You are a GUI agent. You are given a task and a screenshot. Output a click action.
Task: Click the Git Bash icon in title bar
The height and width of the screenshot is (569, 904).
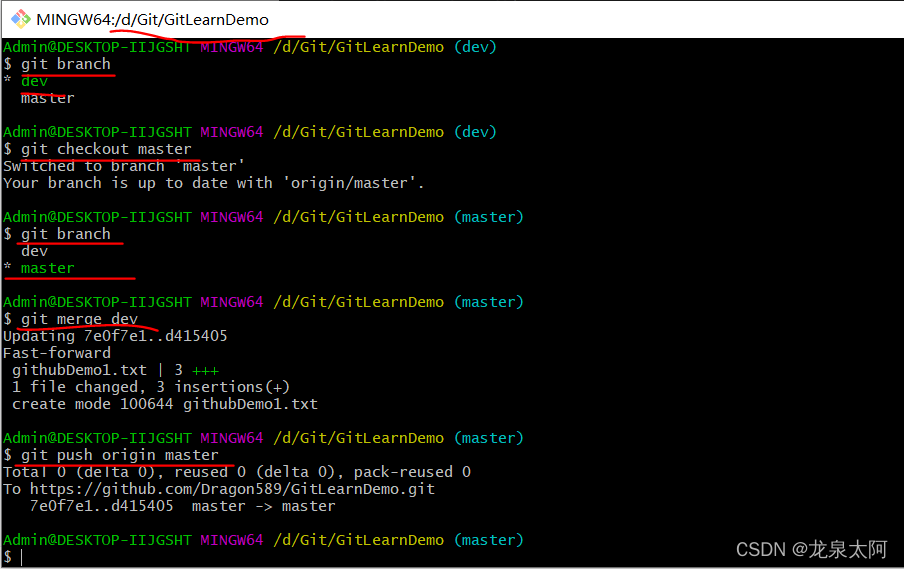[21, 19]
